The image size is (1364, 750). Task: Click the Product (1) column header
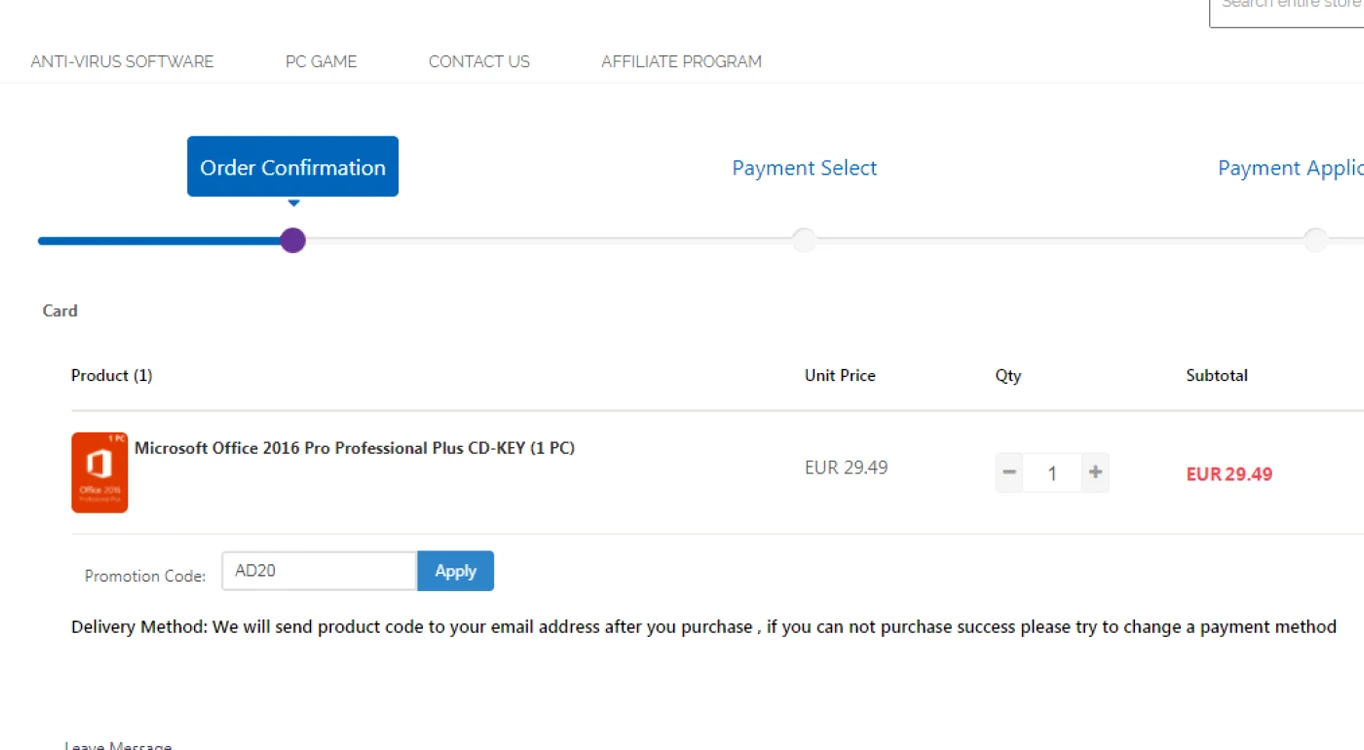[x=112, y=375]
